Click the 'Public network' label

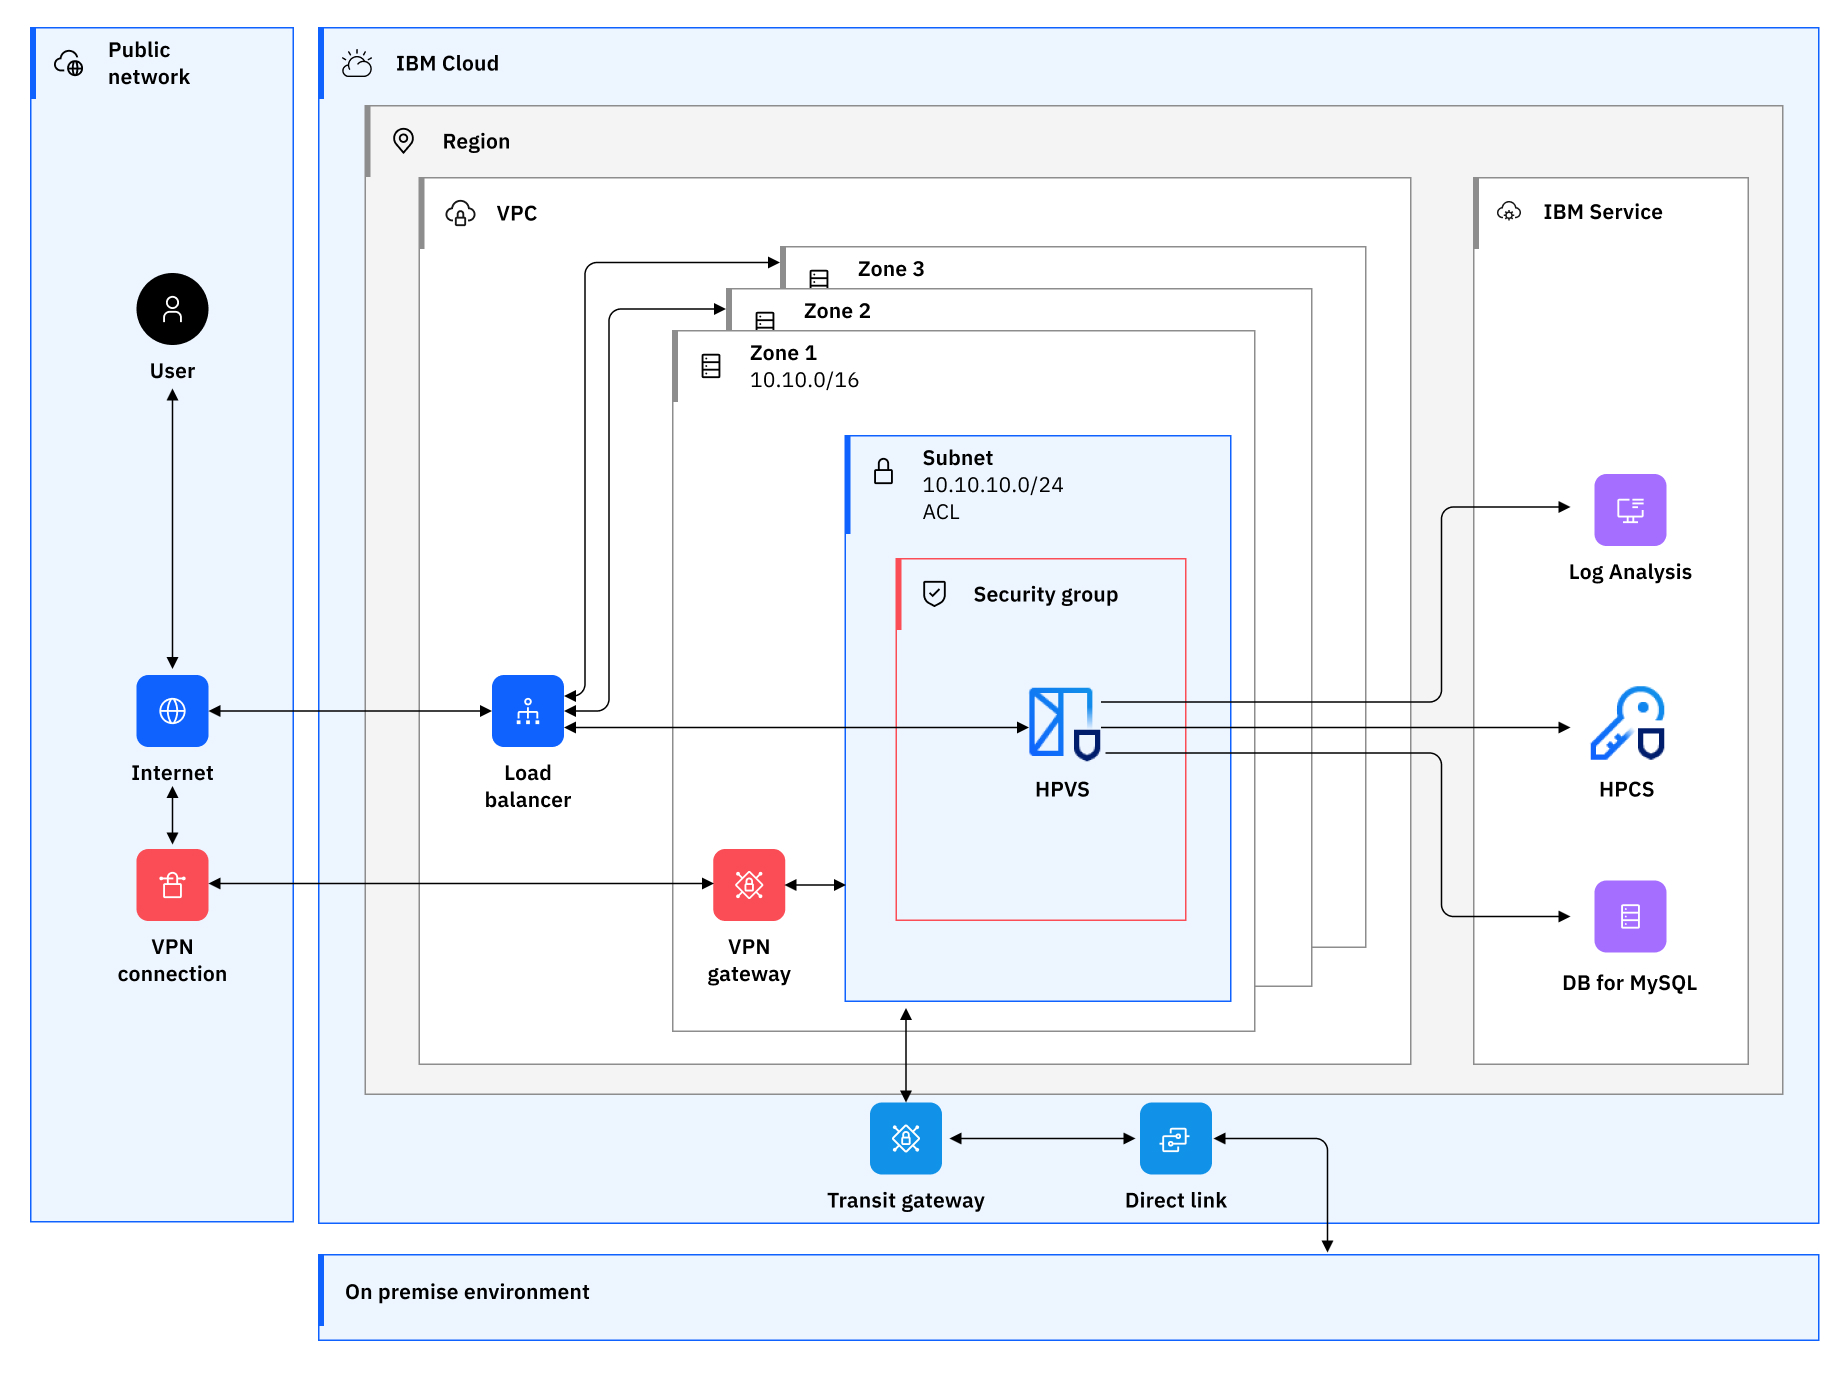coord(148,63)
